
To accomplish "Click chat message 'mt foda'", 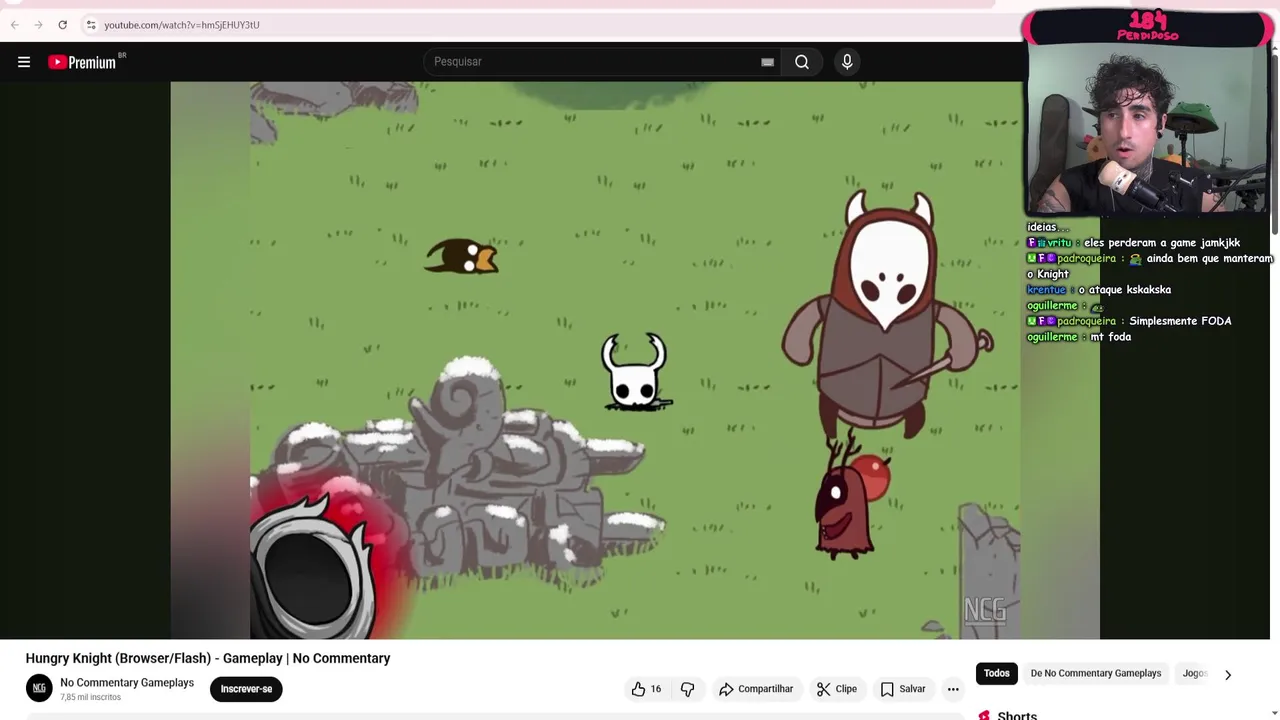I will click(1111, 337).
